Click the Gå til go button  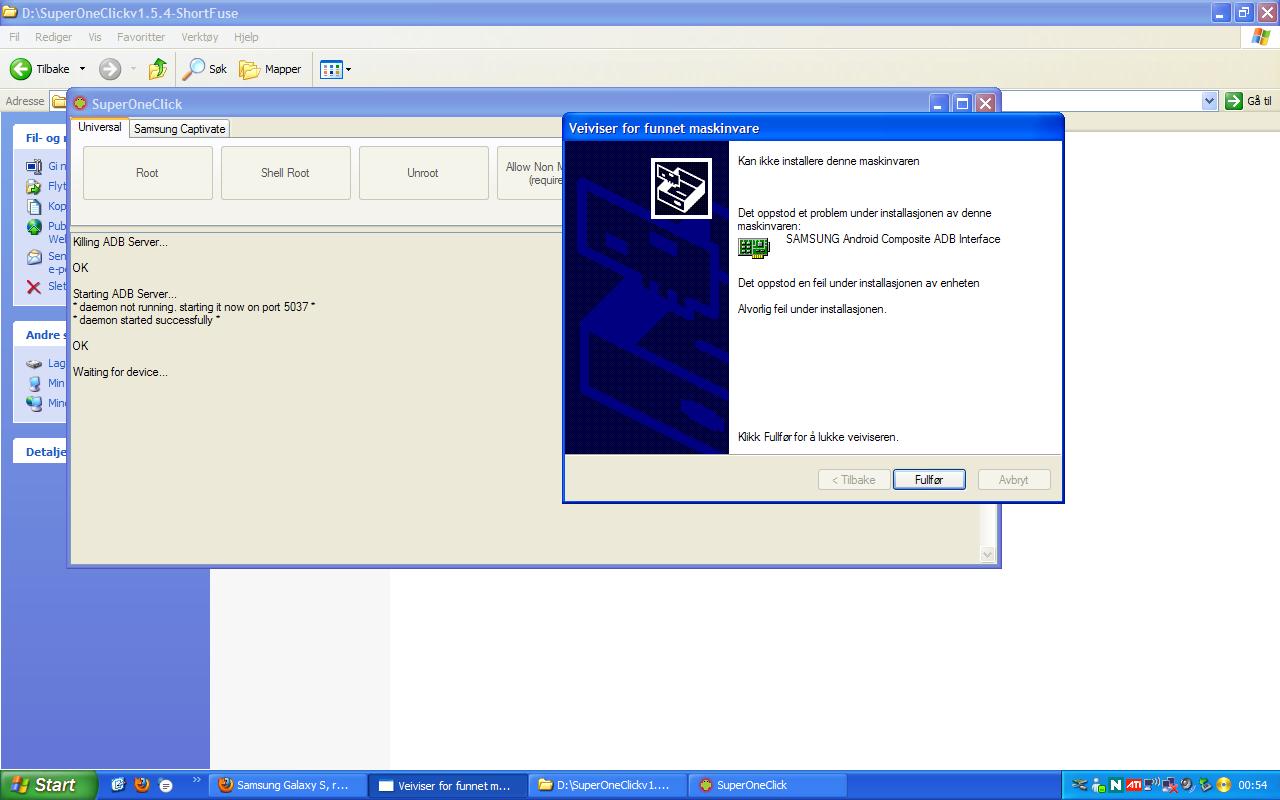pyautogui.click(x=1249, y=101)
